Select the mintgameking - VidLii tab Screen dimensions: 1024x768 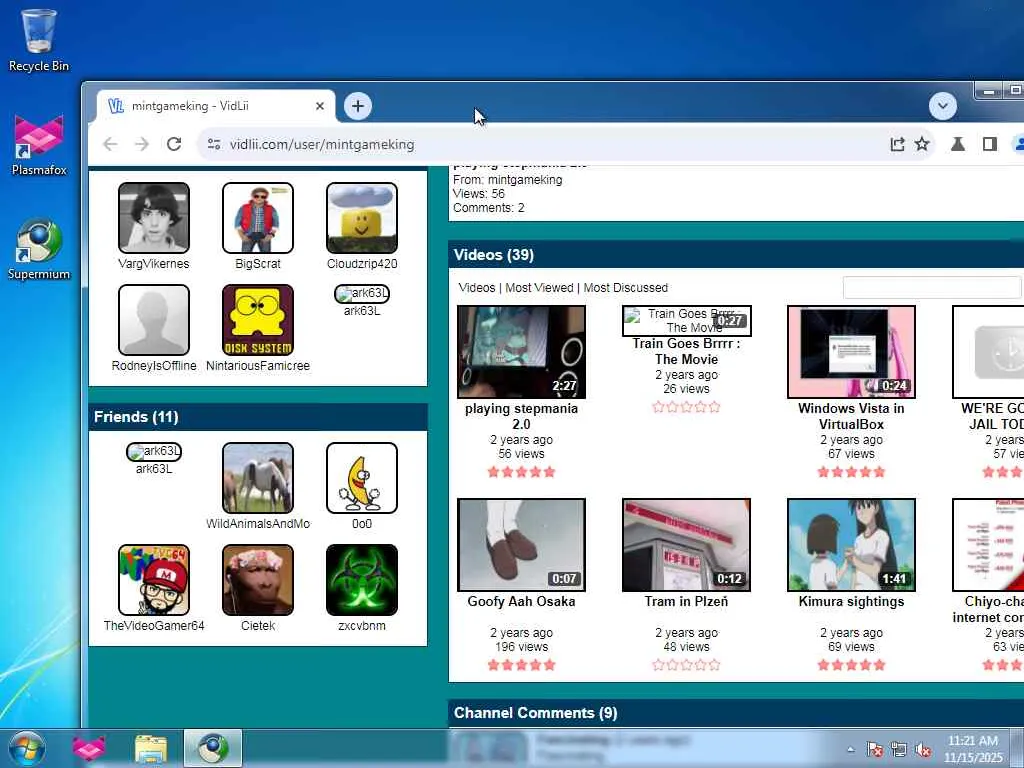[216, 106]
